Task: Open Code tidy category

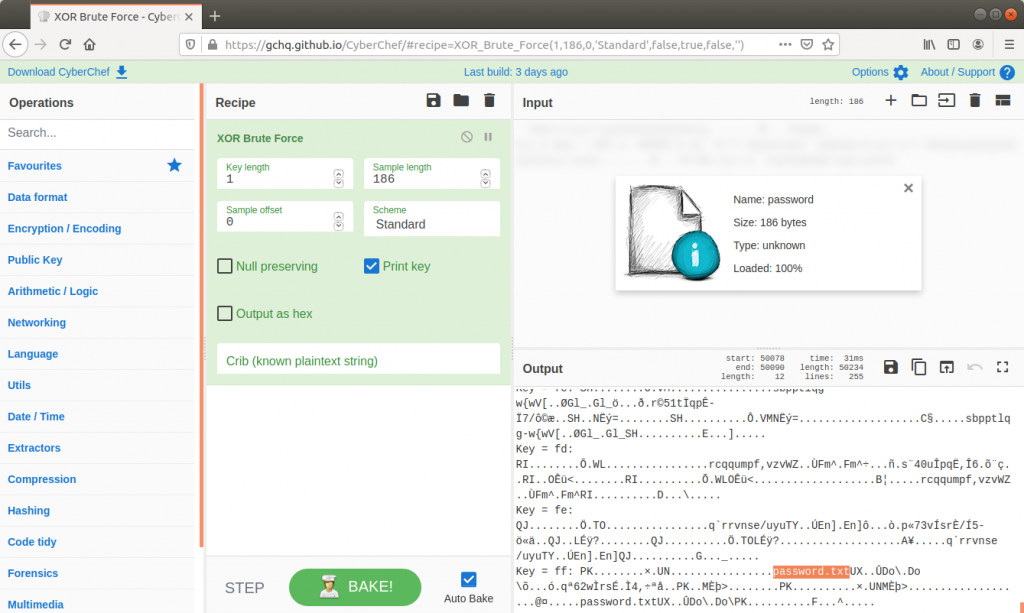Action: (x=97, y=542)
